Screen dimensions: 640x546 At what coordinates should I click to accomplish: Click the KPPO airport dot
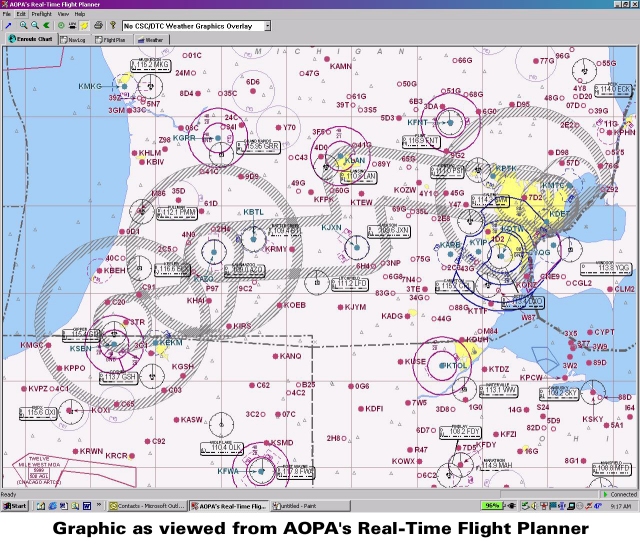tap(60, 368)
